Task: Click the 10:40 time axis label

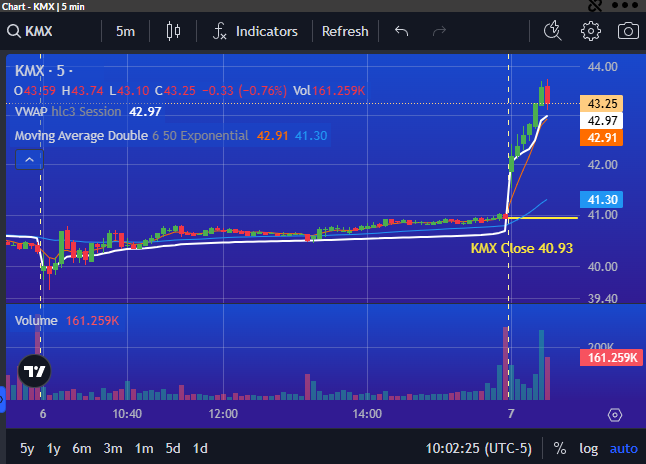Action: click(x=127, y=414)
